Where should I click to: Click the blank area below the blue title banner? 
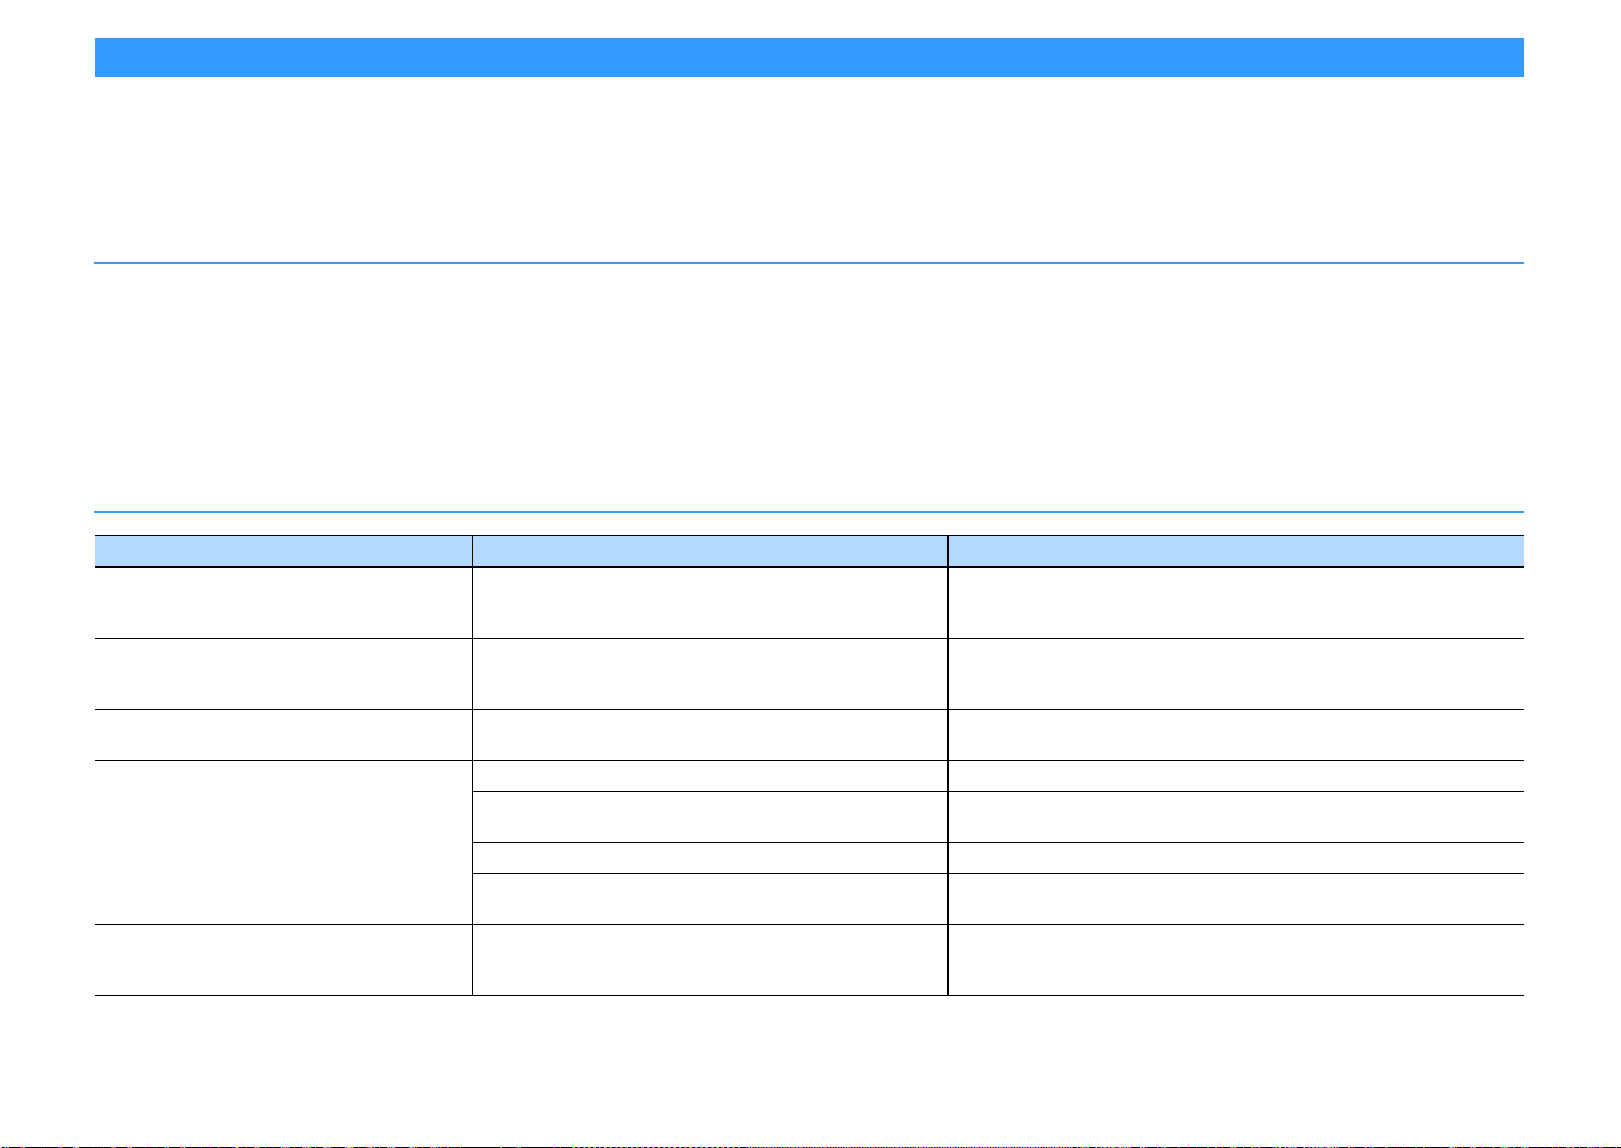[809, 170]
